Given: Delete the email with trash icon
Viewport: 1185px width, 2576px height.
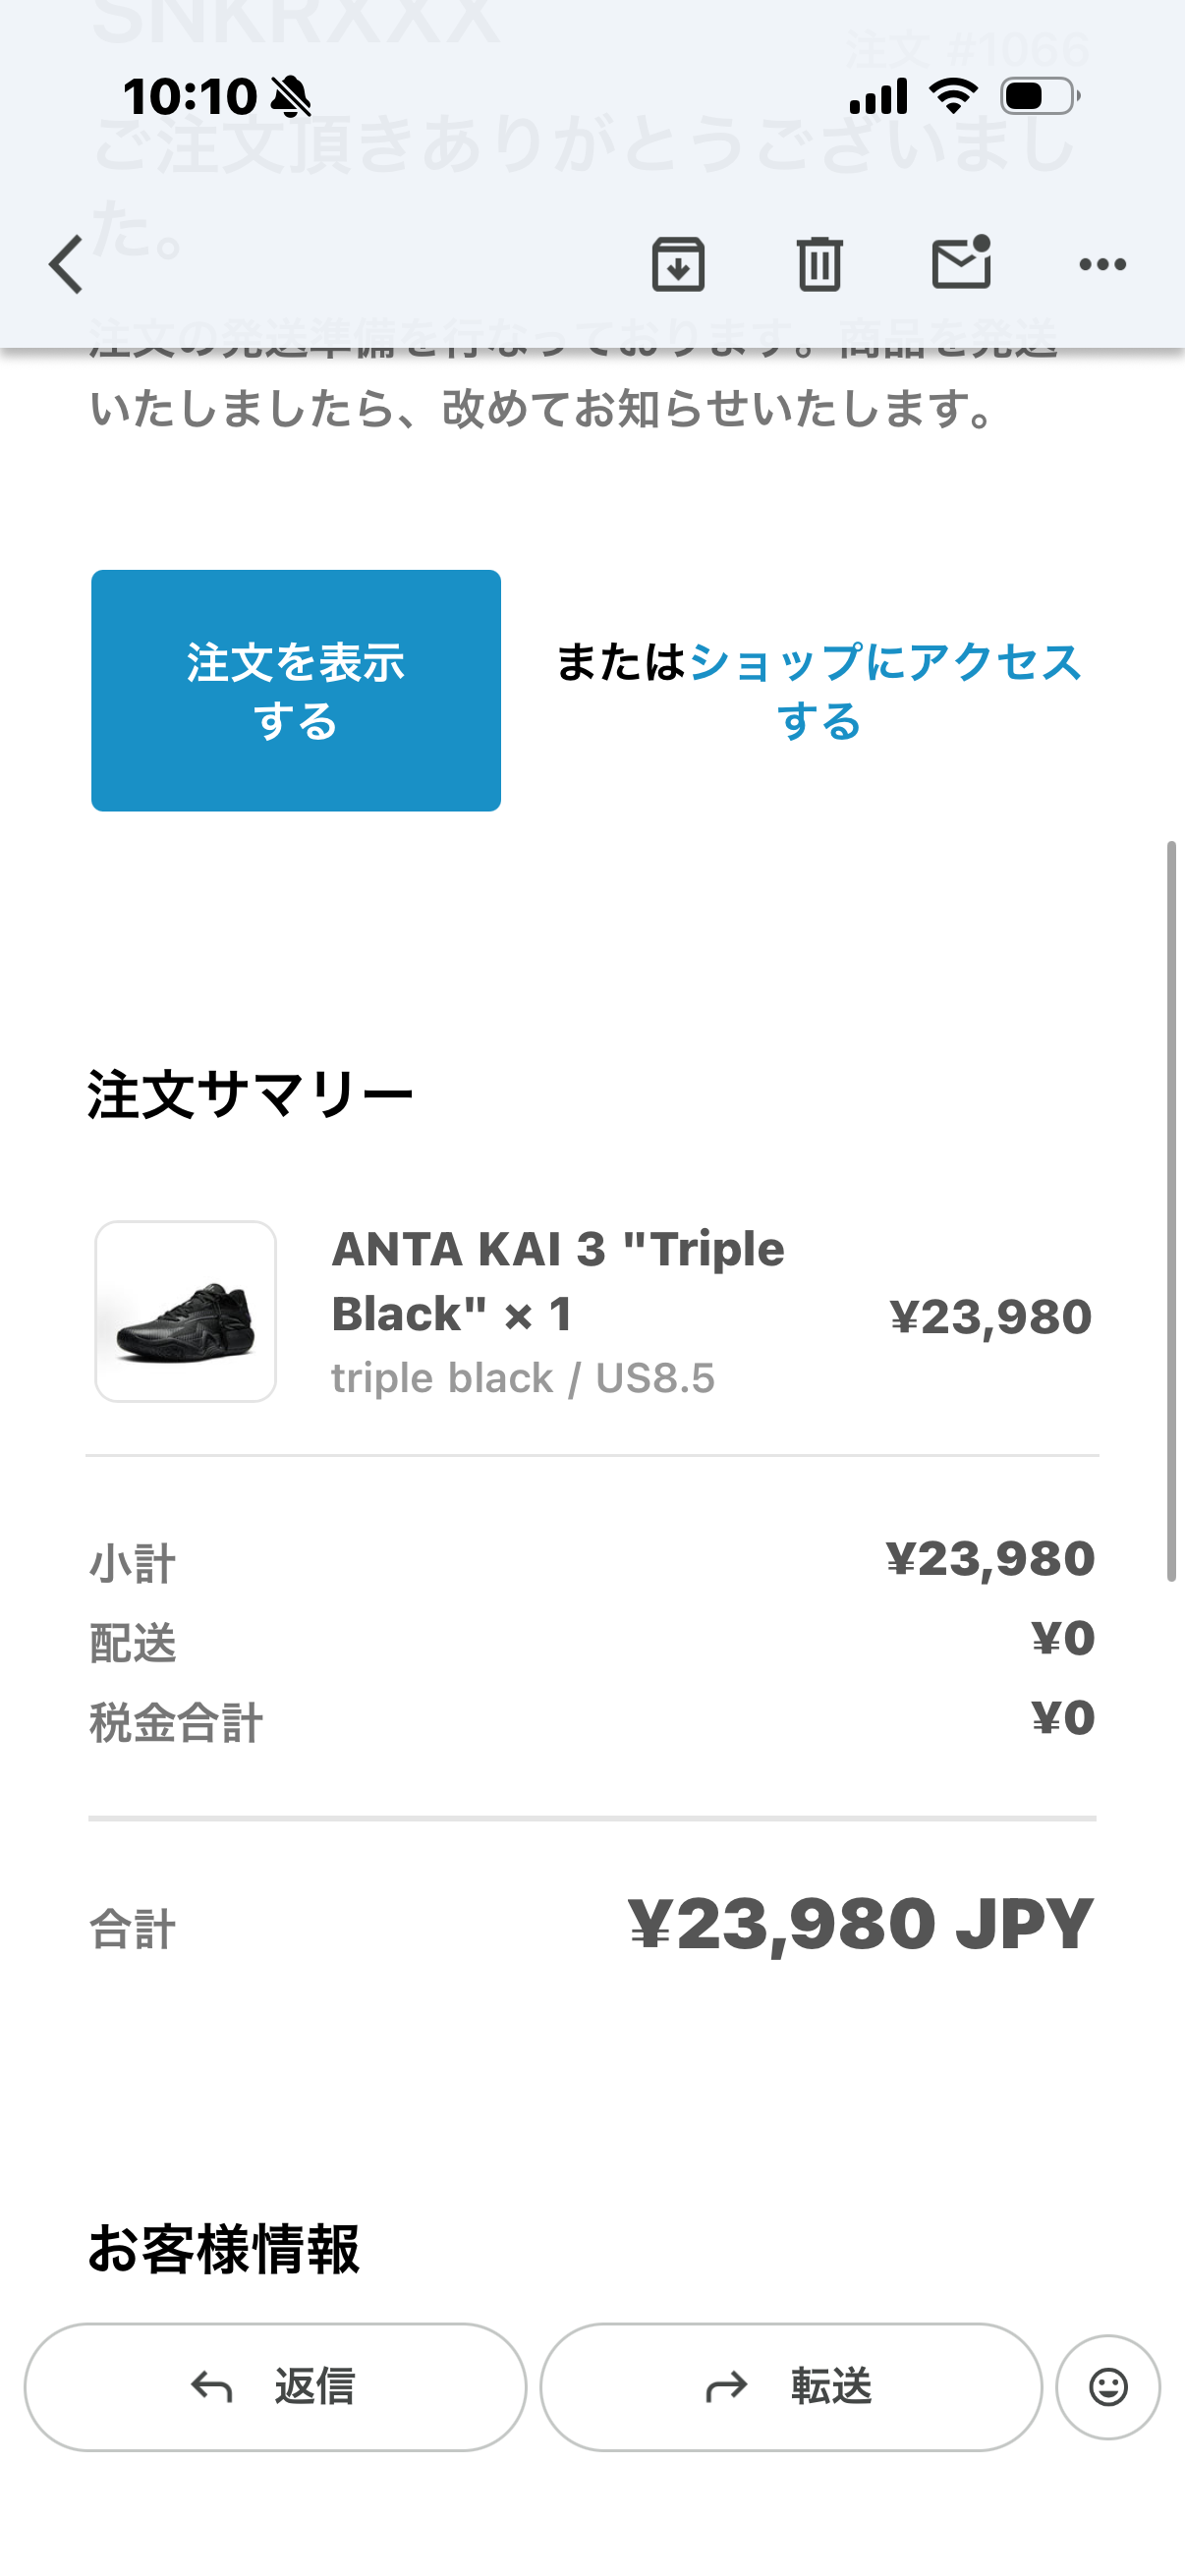Looking at the screenshot, I should pyautogui.click(x=819, y=265).
